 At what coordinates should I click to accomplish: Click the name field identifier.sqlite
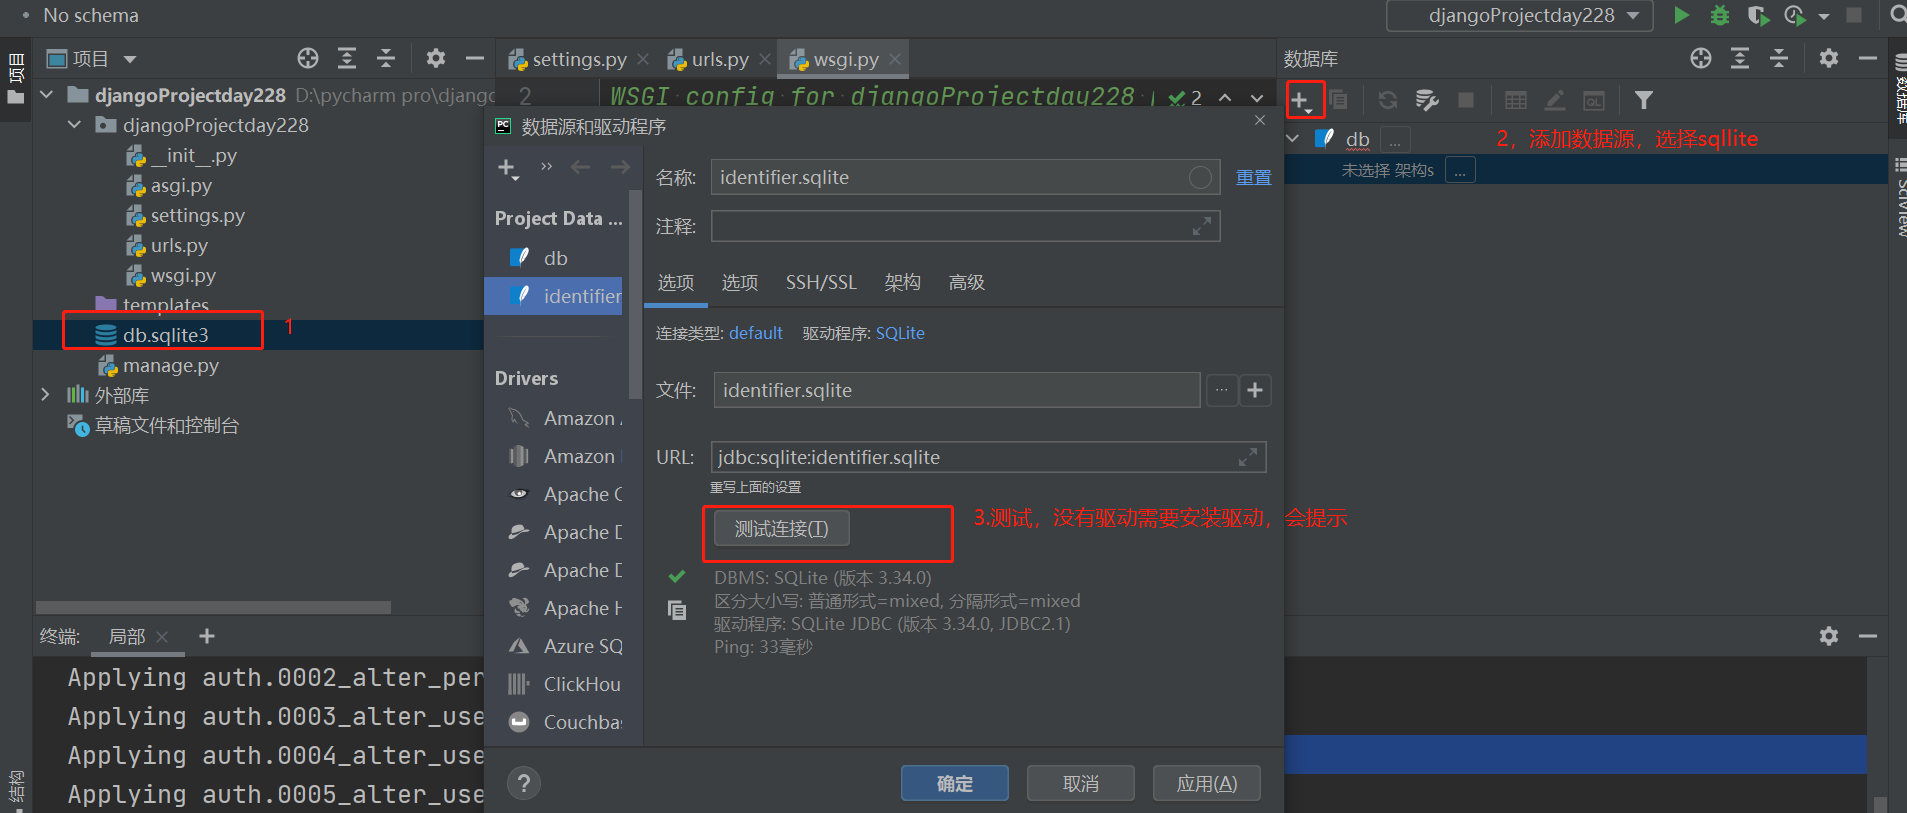[965, 177]
